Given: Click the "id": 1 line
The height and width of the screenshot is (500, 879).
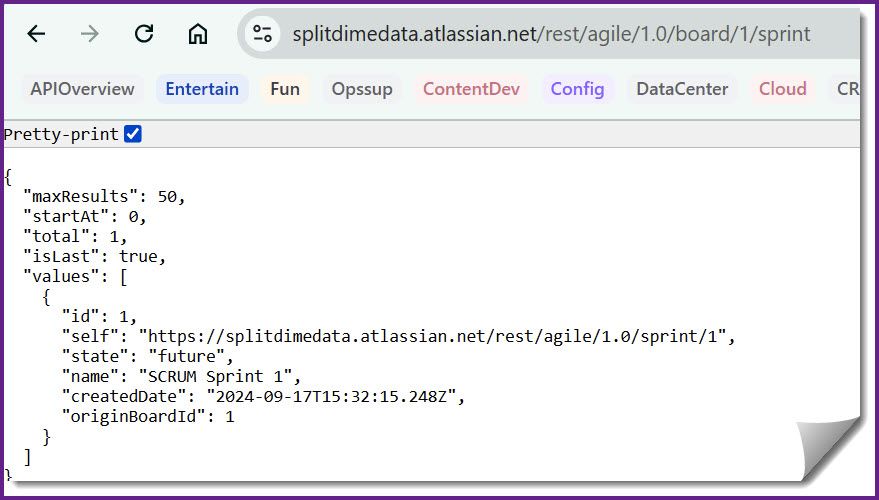Looking at the screenshot, I should click(99, 317).
